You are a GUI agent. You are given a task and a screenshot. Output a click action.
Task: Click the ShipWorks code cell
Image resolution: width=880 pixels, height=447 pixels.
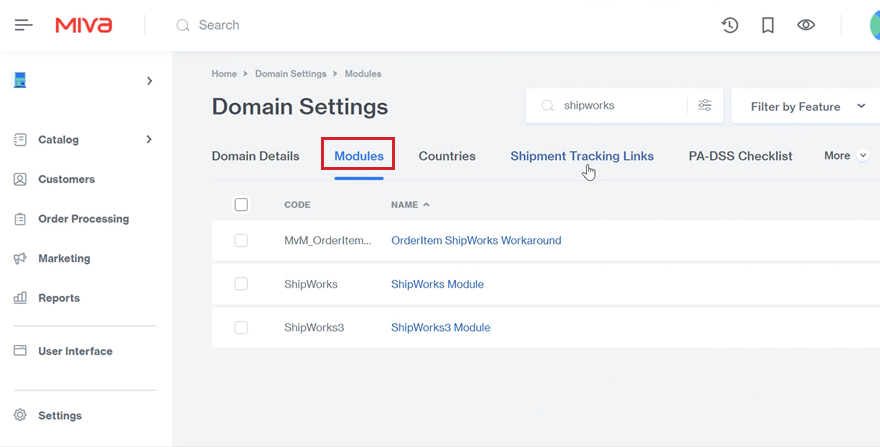(x=311, y=284)
